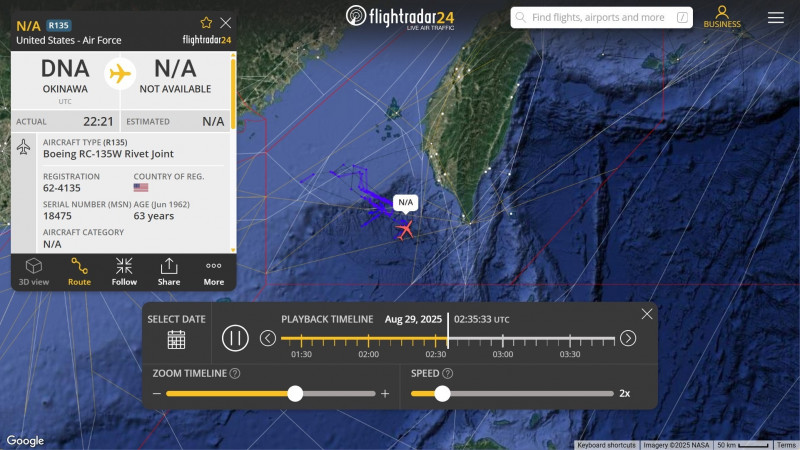
Task: Click the flightradar24 logo in flight panel
Action: (207, 40)
